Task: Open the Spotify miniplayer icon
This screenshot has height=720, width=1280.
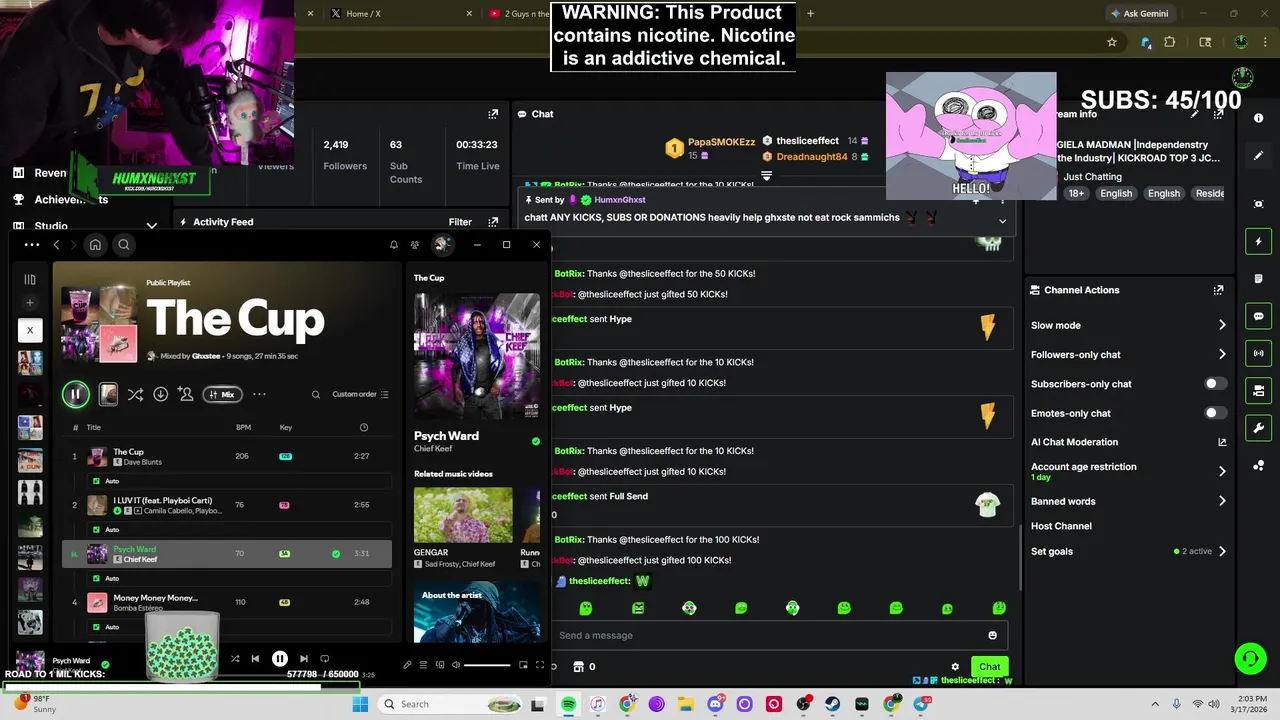Action: 523,665
